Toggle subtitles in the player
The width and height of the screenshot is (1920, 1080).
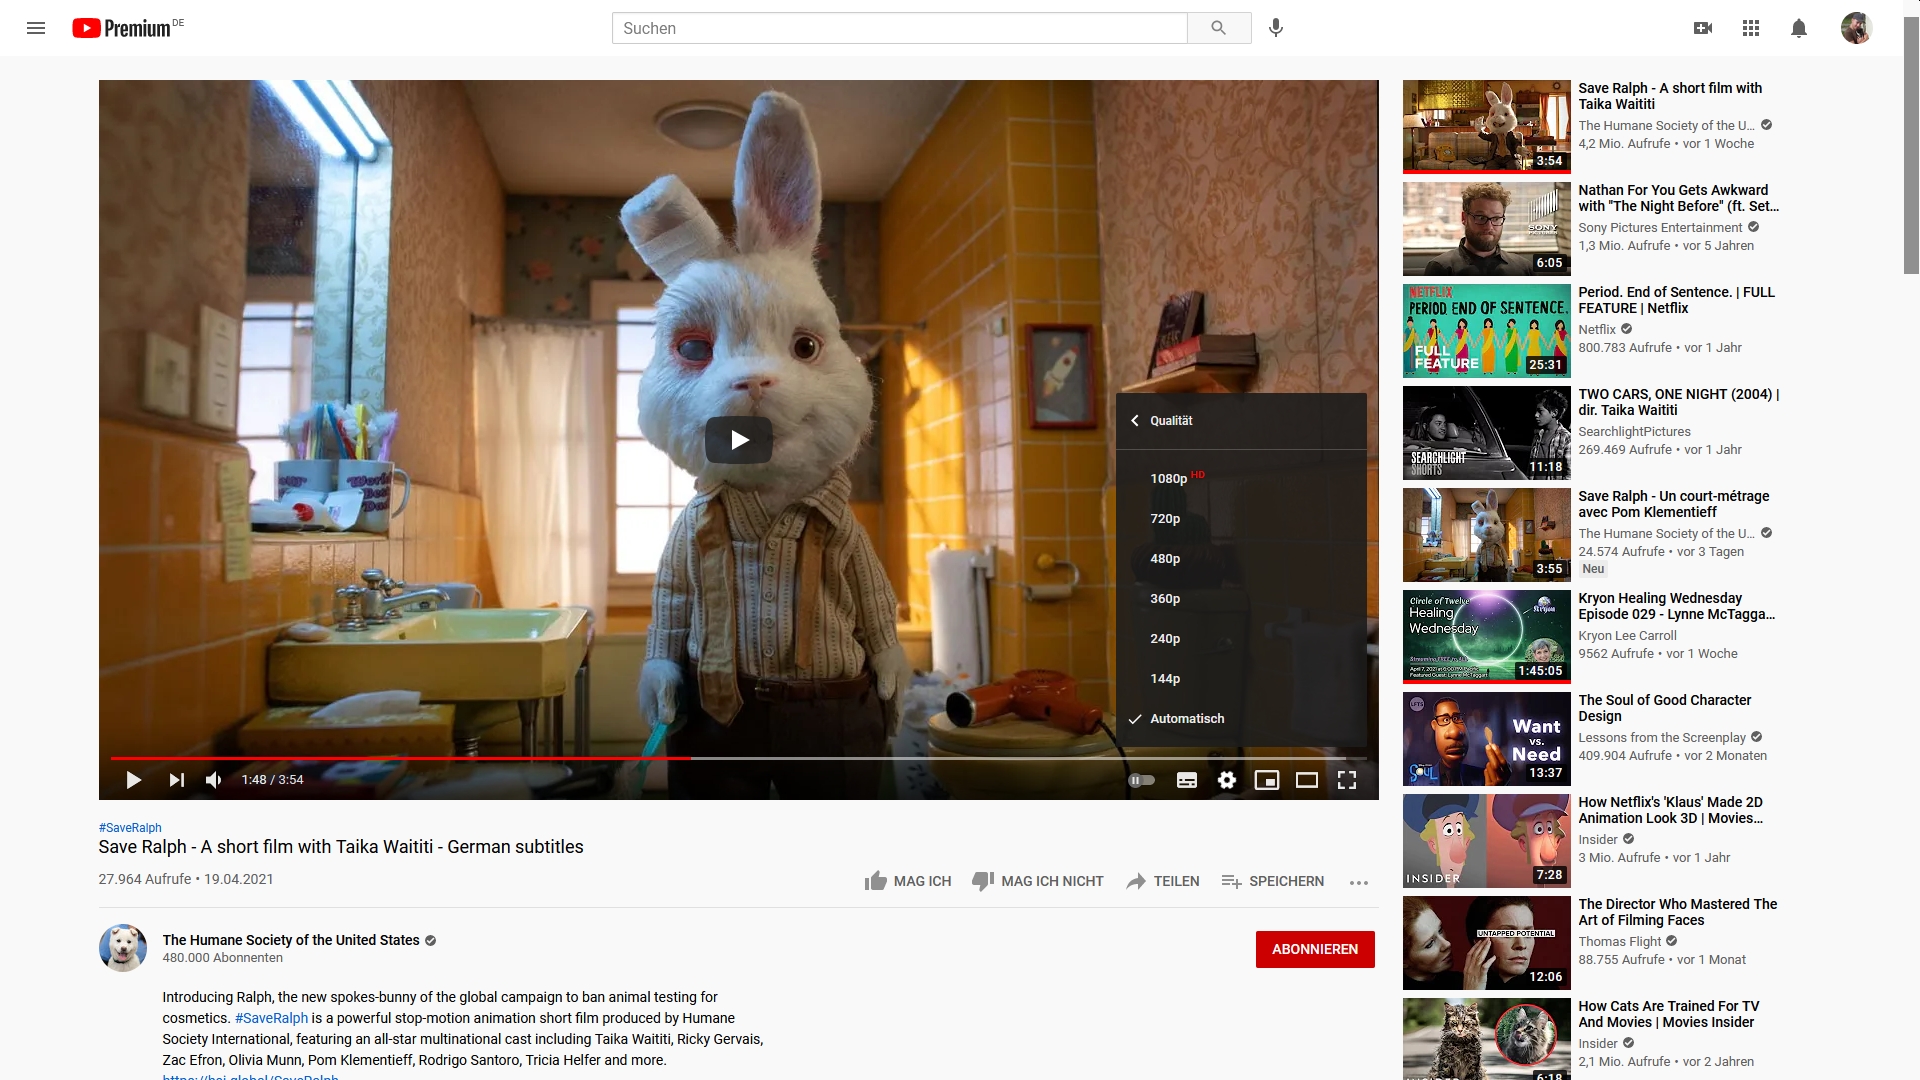click(x=1186, y=780)
